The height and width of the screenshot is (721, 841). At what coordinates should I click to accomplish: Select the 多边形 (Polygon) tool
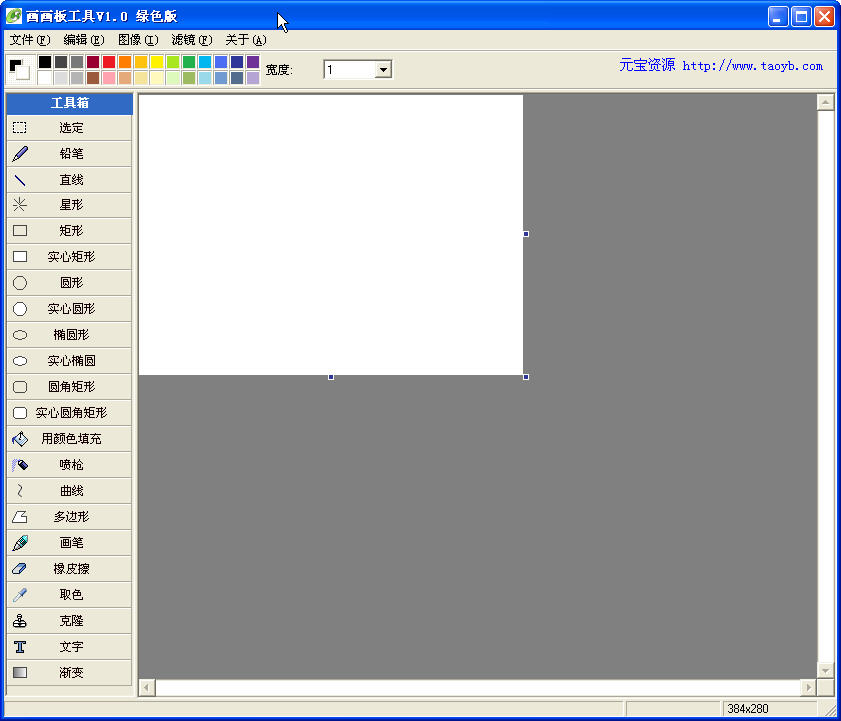68,516
